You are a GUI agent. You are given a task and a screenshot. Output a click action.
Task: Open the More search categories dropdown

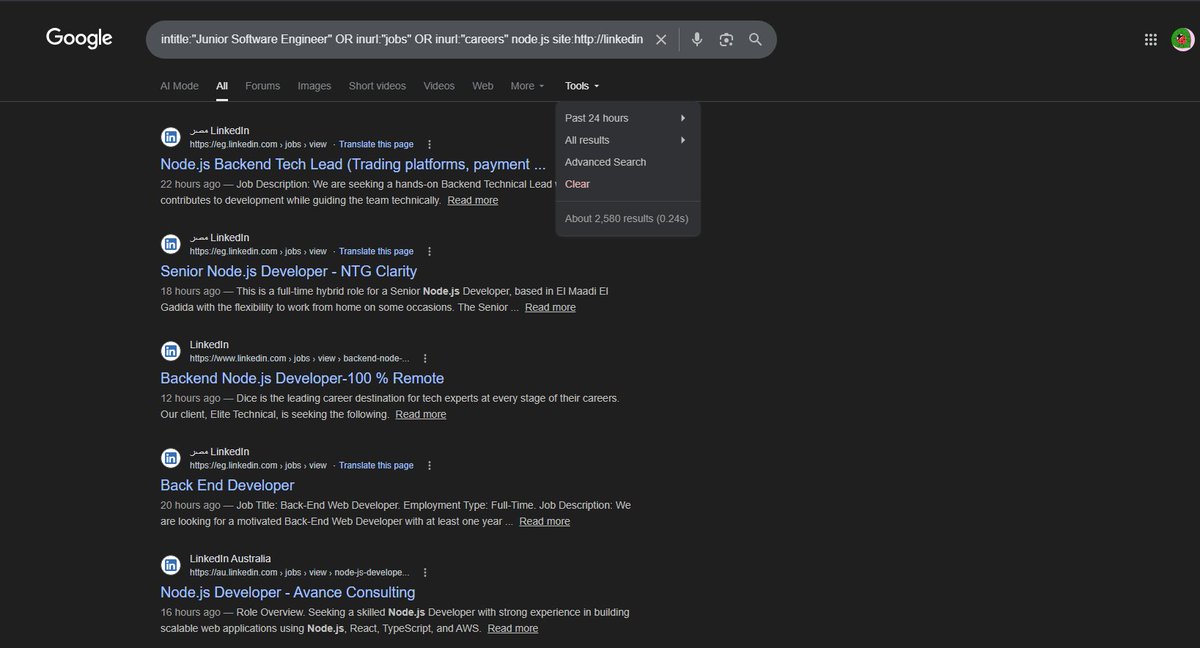(x=527, y=86)
